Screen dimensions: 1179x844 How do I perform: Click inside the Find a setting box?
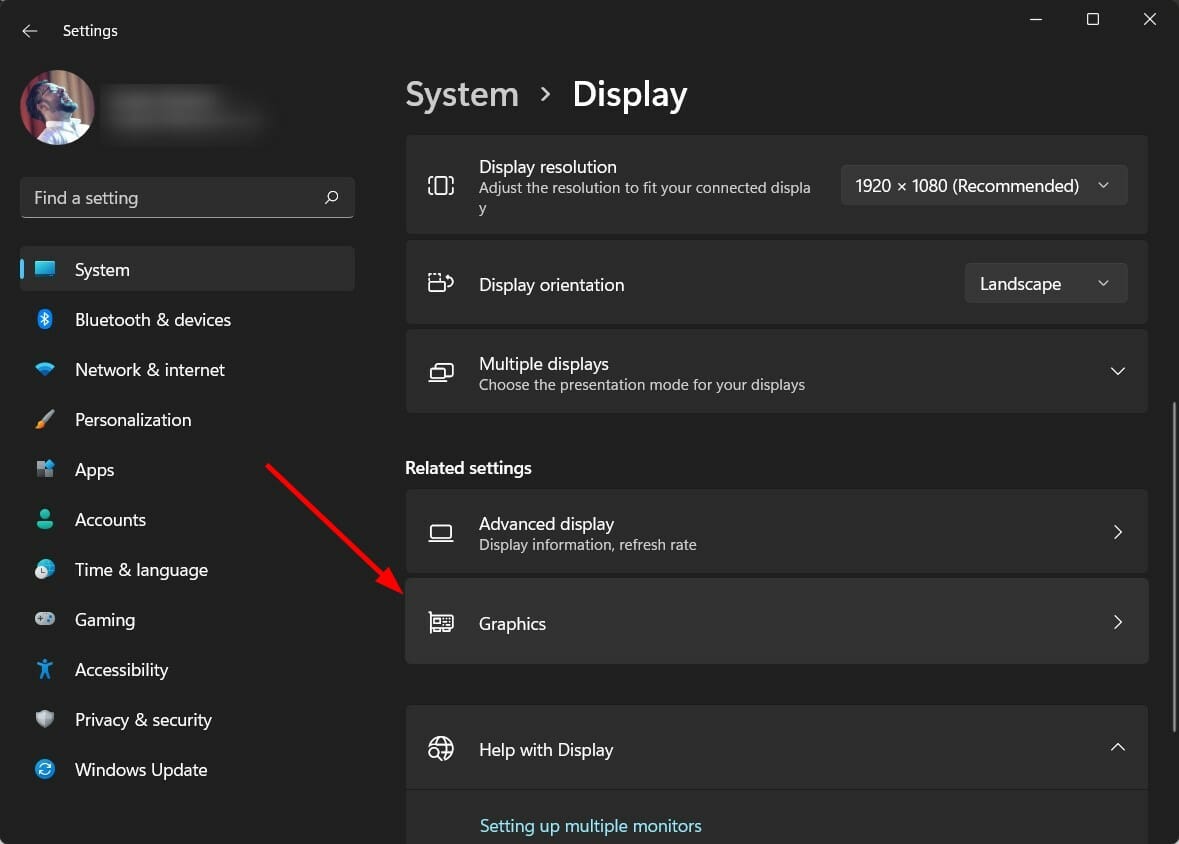pyautogui.click(x=187, y=197)
